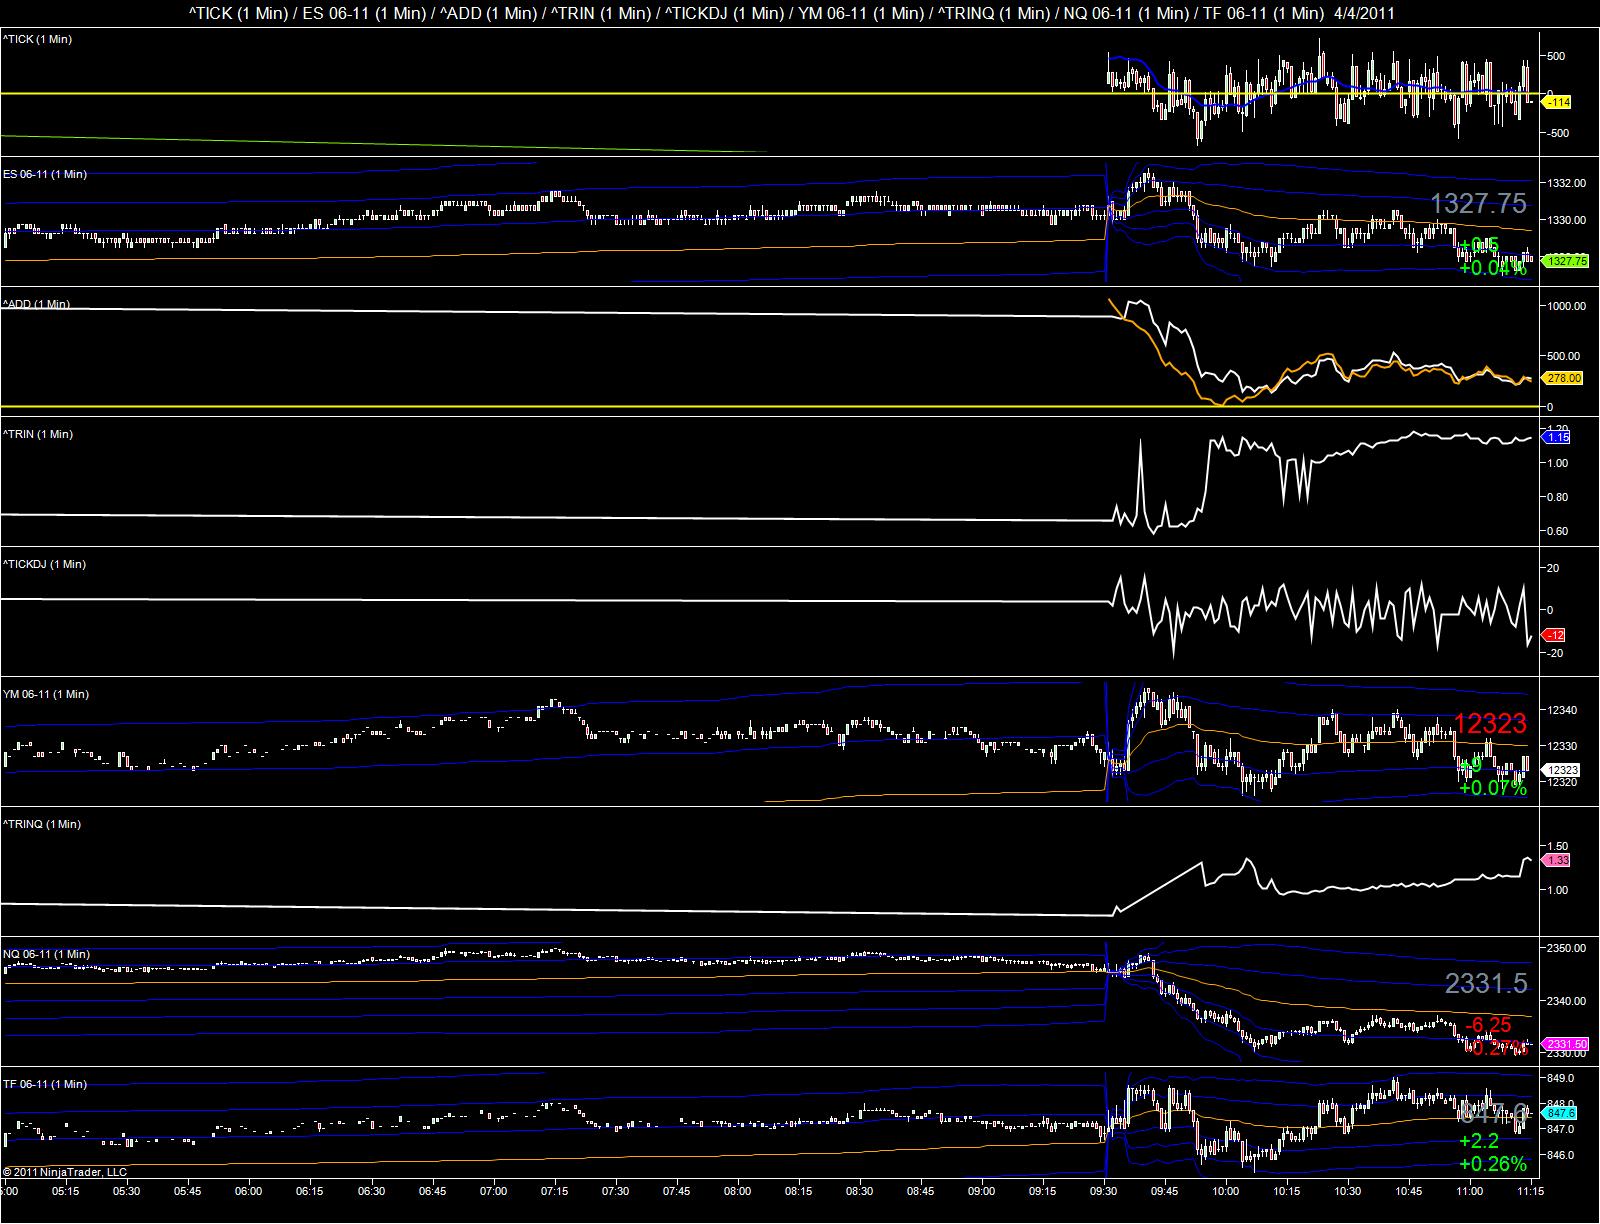Click the 06:00 time axis label
Viewport: 1600px width, 1224px height.
[249, 1191]
